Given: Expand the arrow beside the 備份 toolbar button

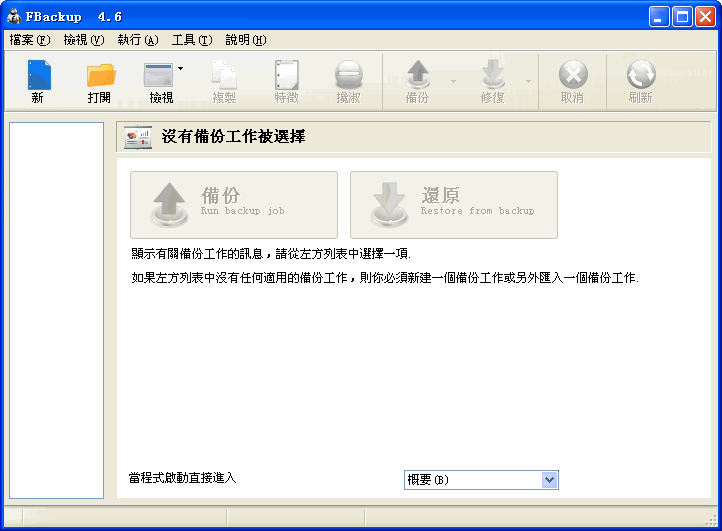Looking at the screenshot, I should (453, 81).
